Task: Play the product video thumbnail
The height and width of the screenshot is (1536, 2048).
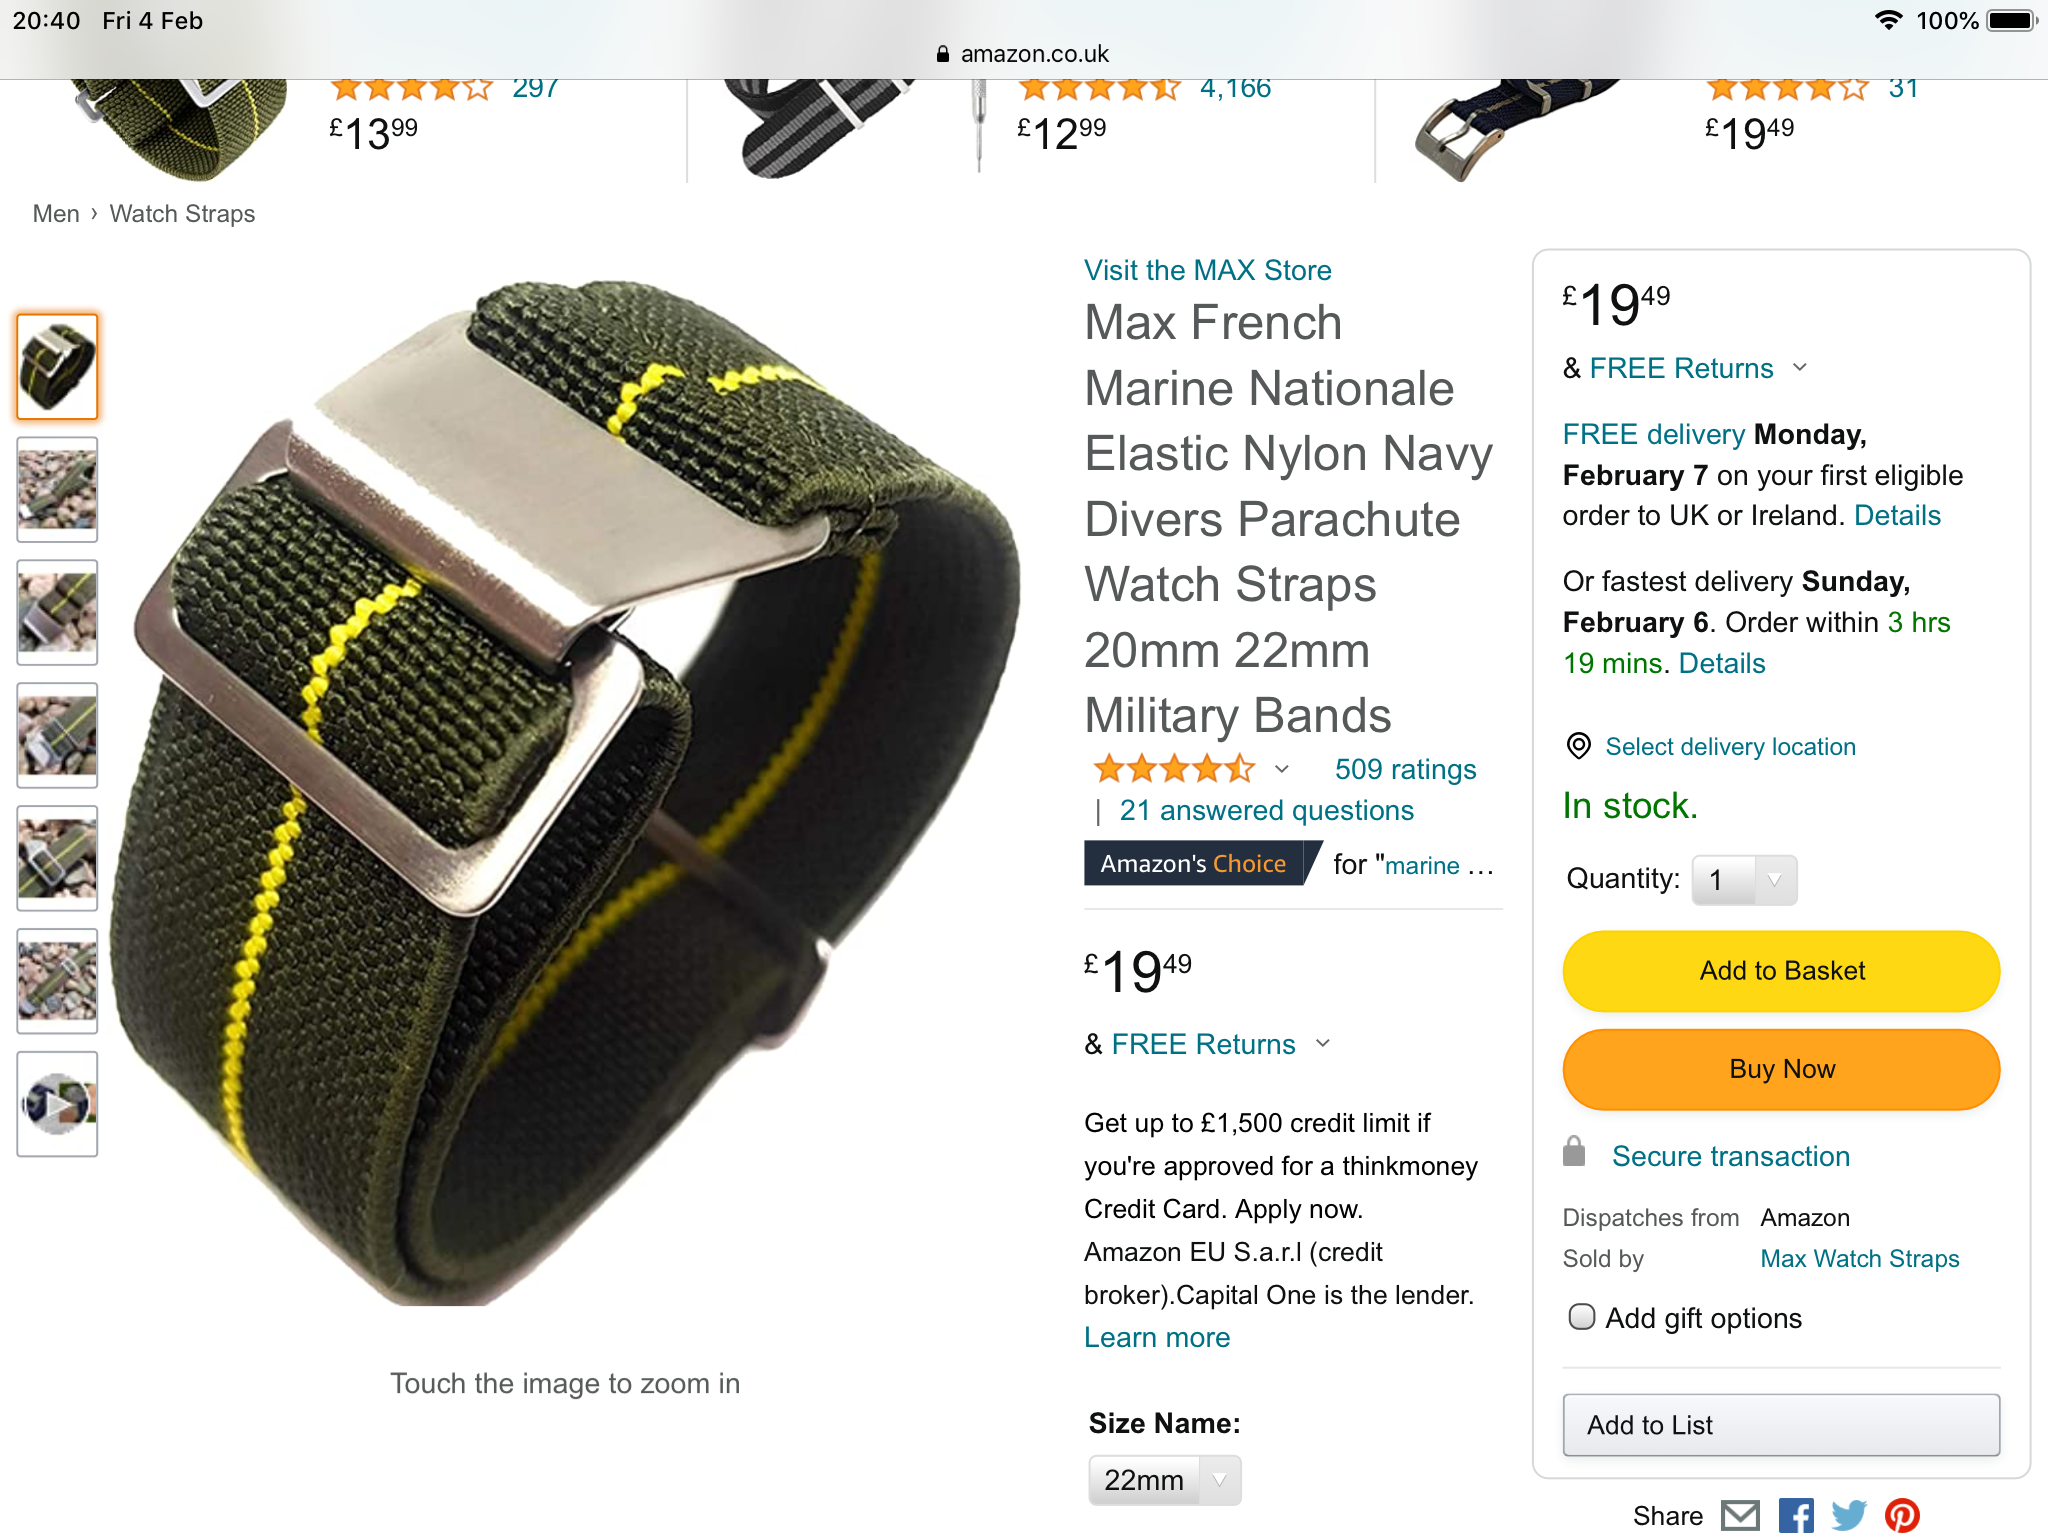Action: 57,1104
